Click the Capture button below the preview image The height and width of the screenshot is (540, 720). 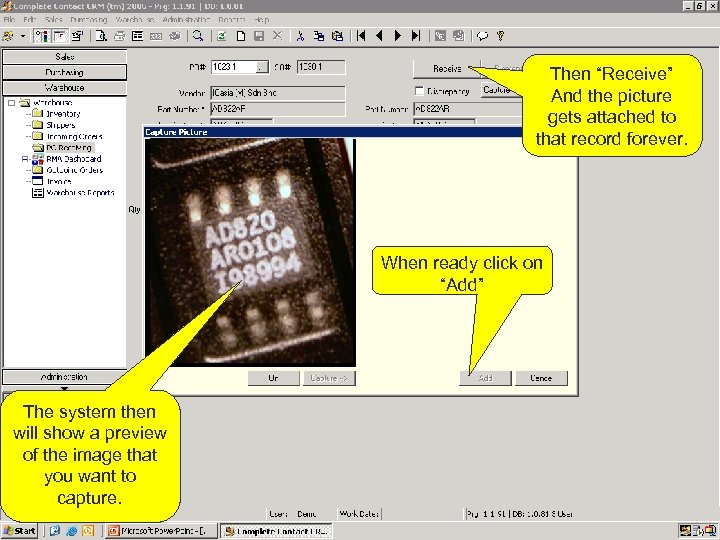[x=329, y=378]
